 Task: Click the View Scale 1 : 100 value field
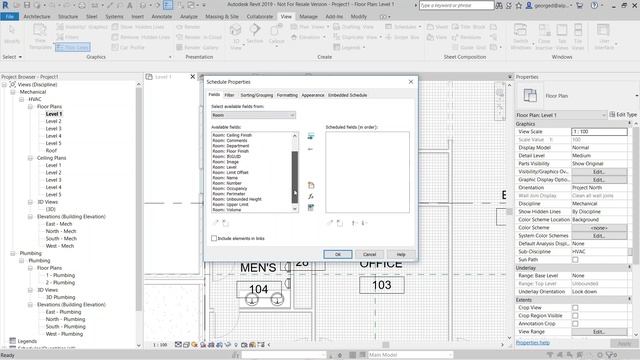[599, 131]
